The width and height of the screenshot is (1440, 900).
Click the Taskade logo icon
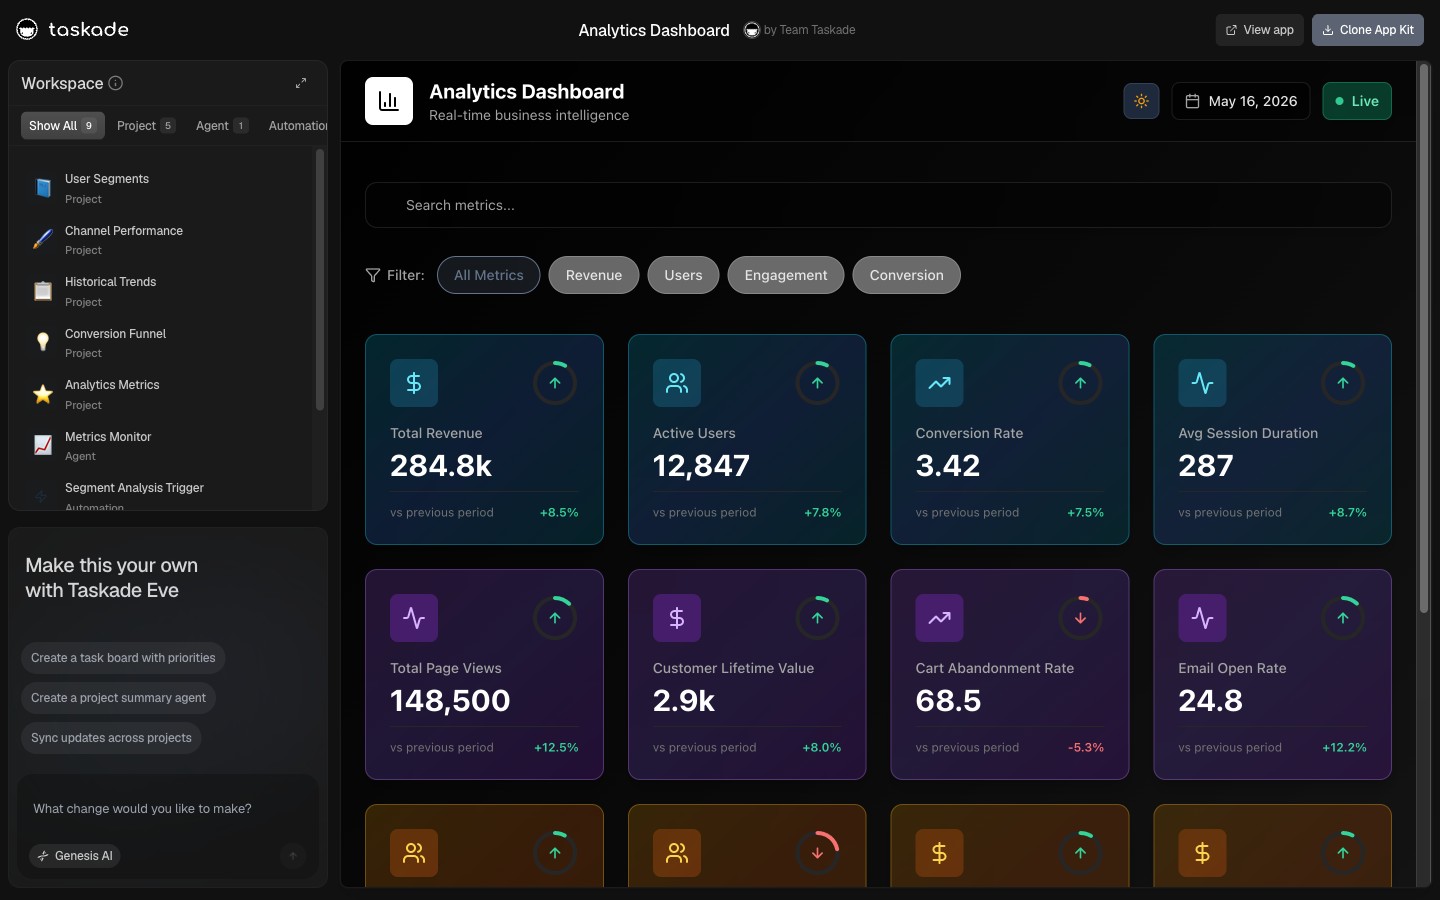(x=27, y=29)
